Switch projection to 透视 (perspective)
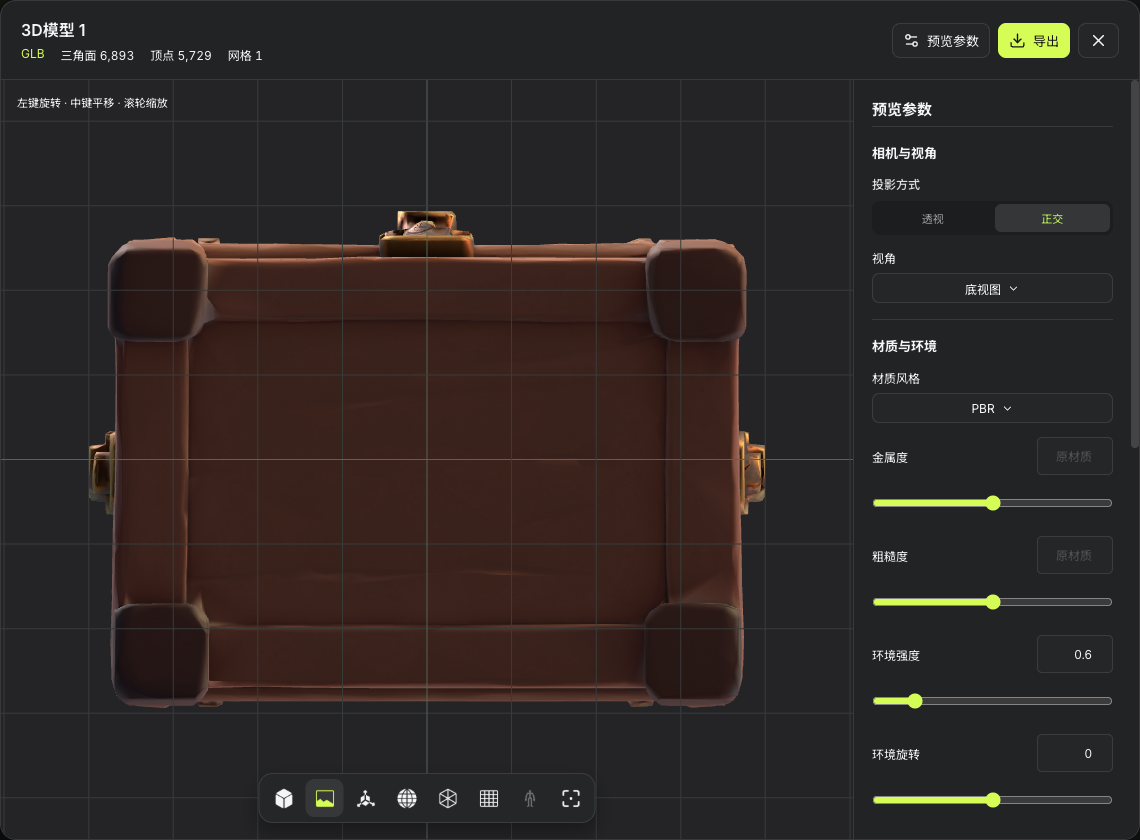 coord(933,219)
